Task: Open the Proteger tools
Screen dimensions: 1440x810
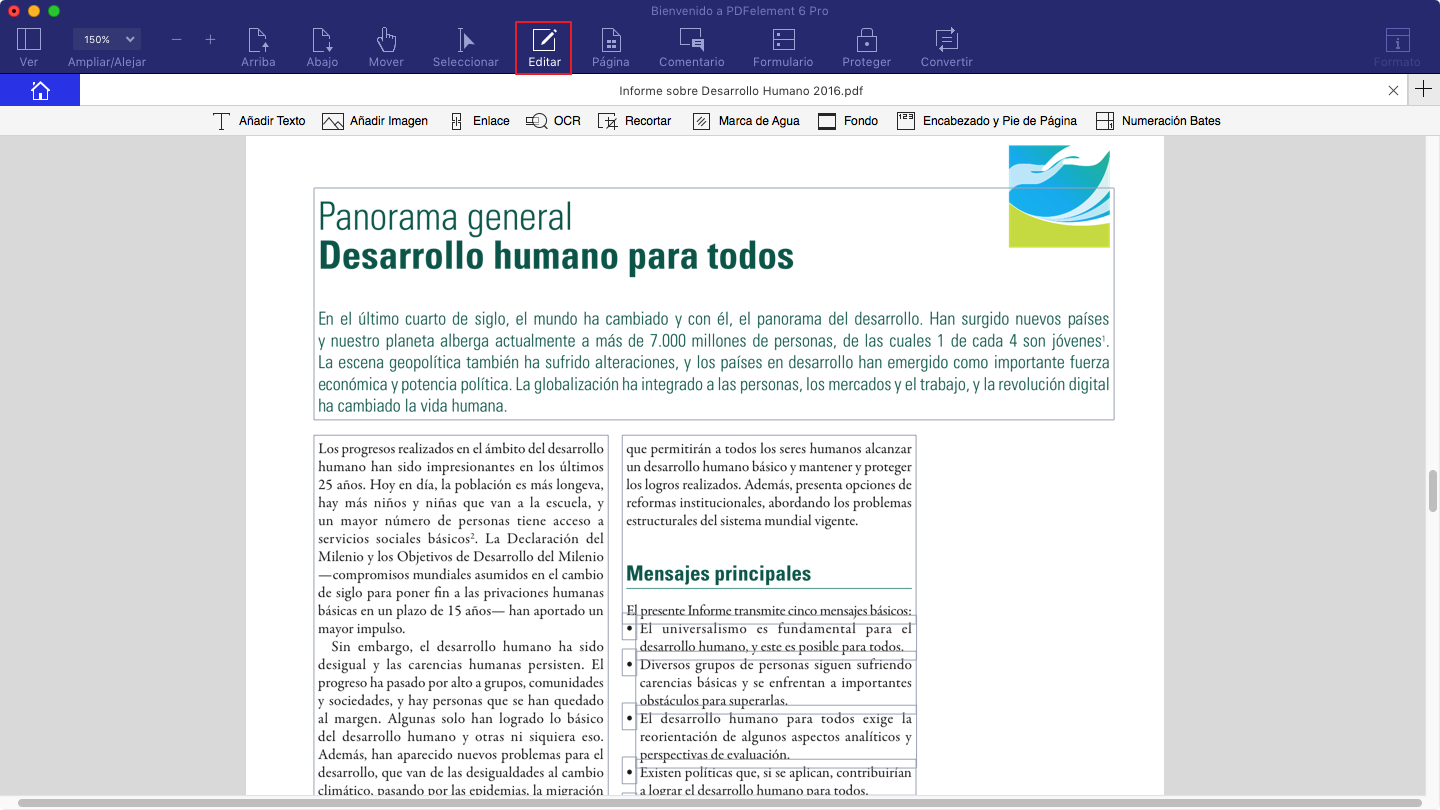Action: (866, 48)
